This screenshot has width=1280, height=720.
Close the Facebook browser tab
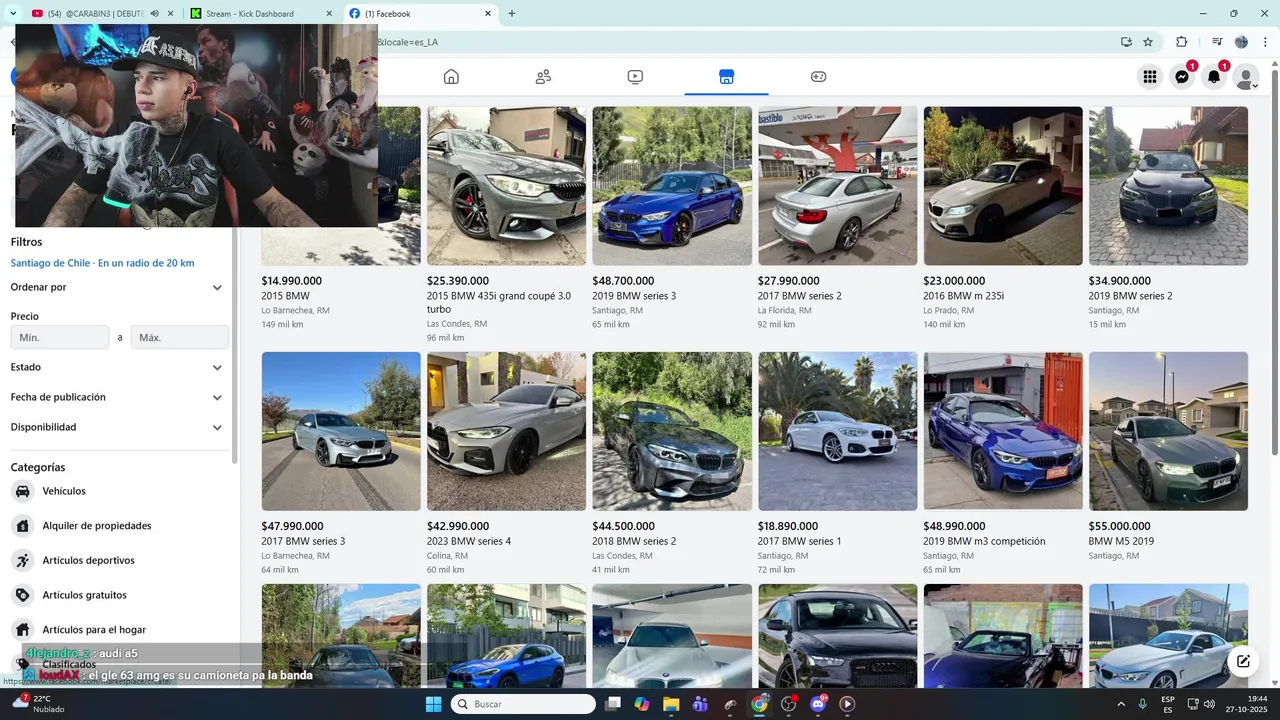click(487, 14)
